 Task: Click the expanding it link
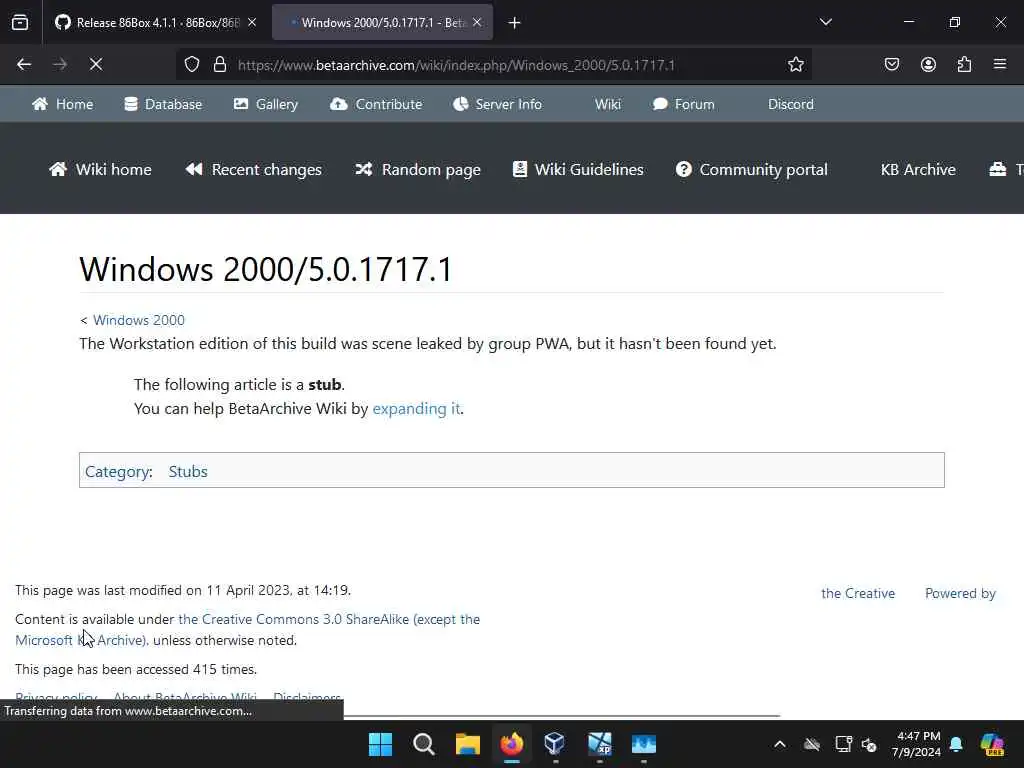416,409
